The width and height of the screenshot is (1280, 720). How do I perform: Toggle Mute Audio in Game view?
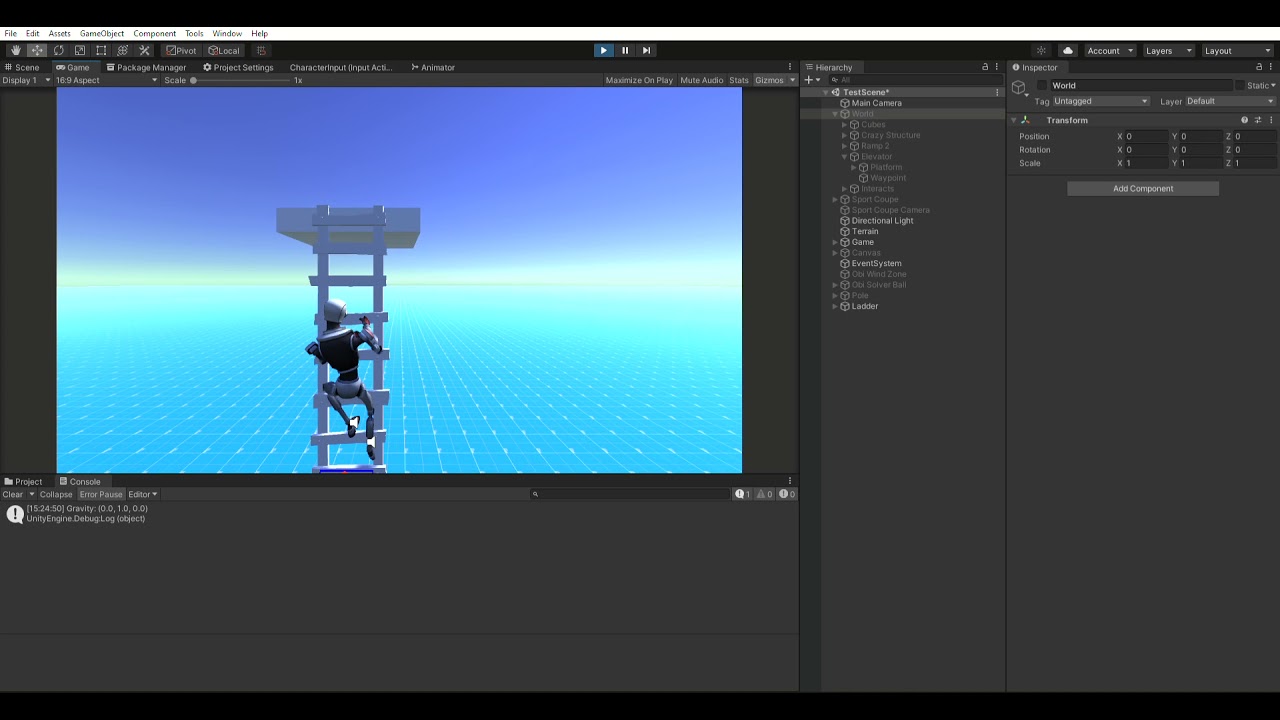point(702,80)
